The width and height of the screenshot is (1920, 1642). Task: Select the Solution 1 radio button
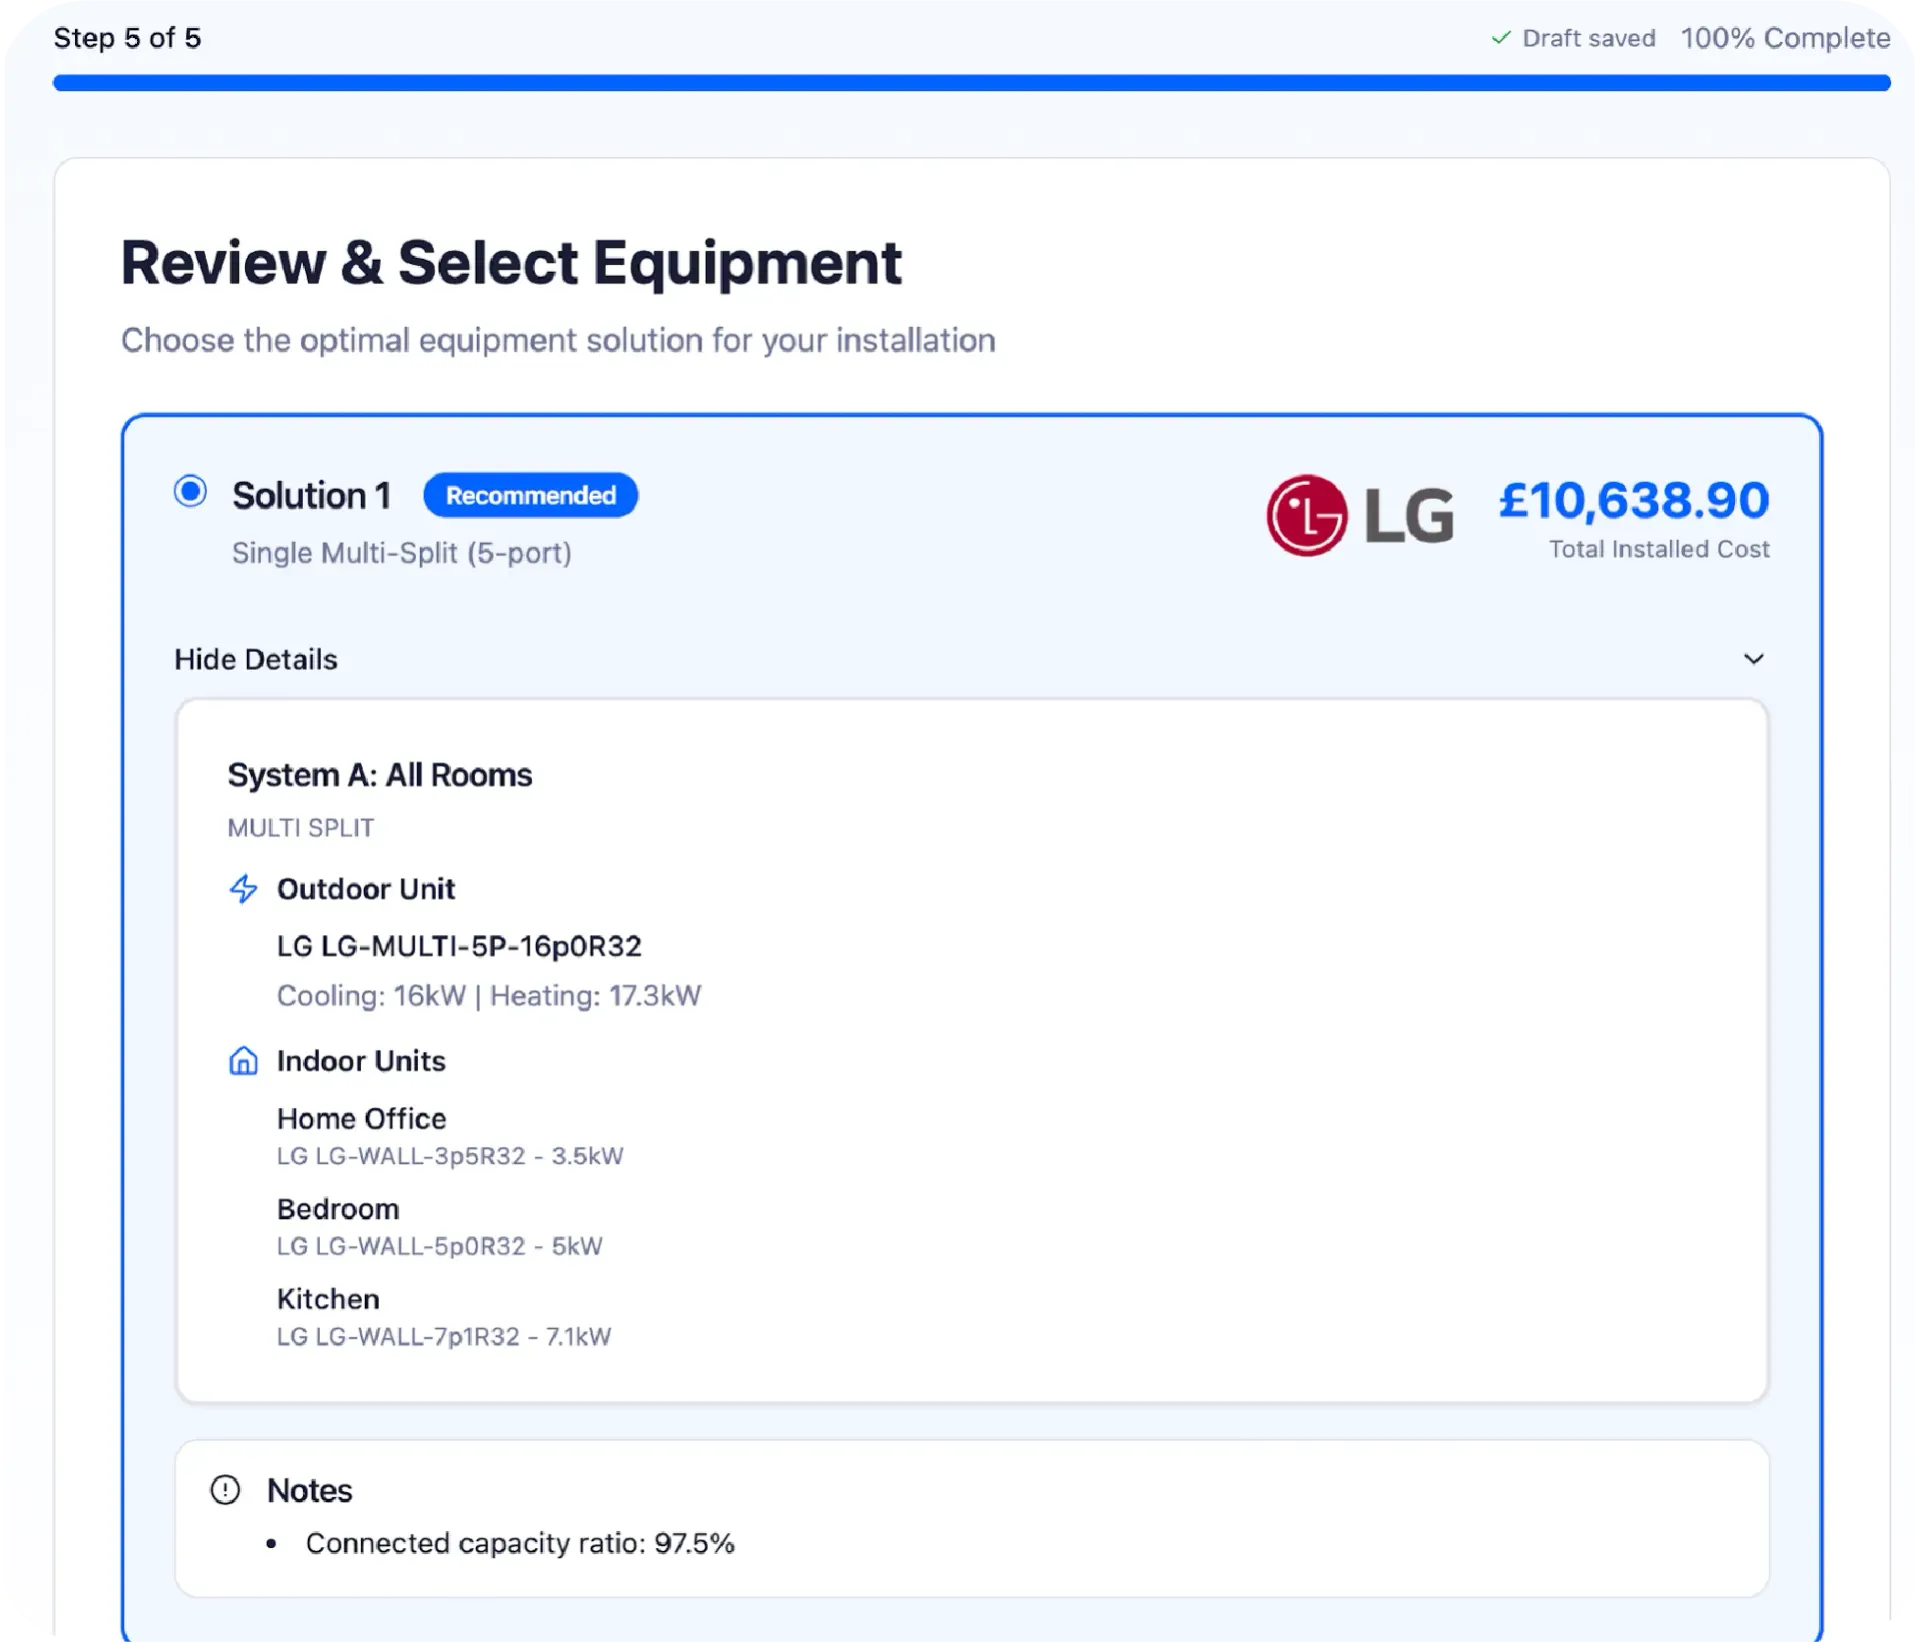click(x=190, y=492)
